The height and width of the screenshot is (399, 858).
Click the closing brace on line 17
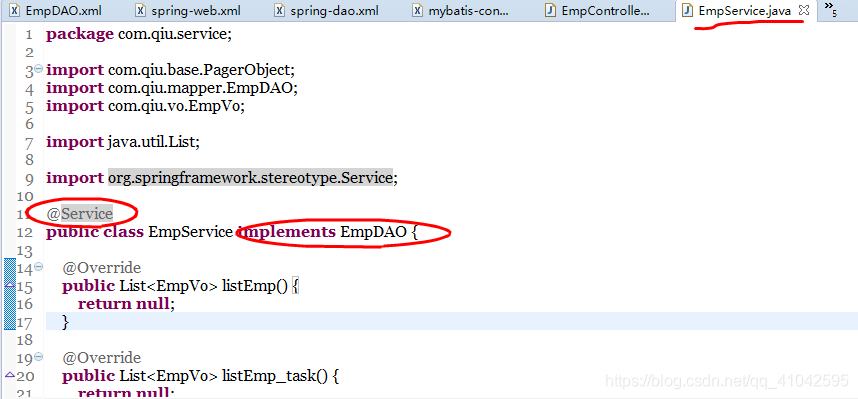pos(66,322)
